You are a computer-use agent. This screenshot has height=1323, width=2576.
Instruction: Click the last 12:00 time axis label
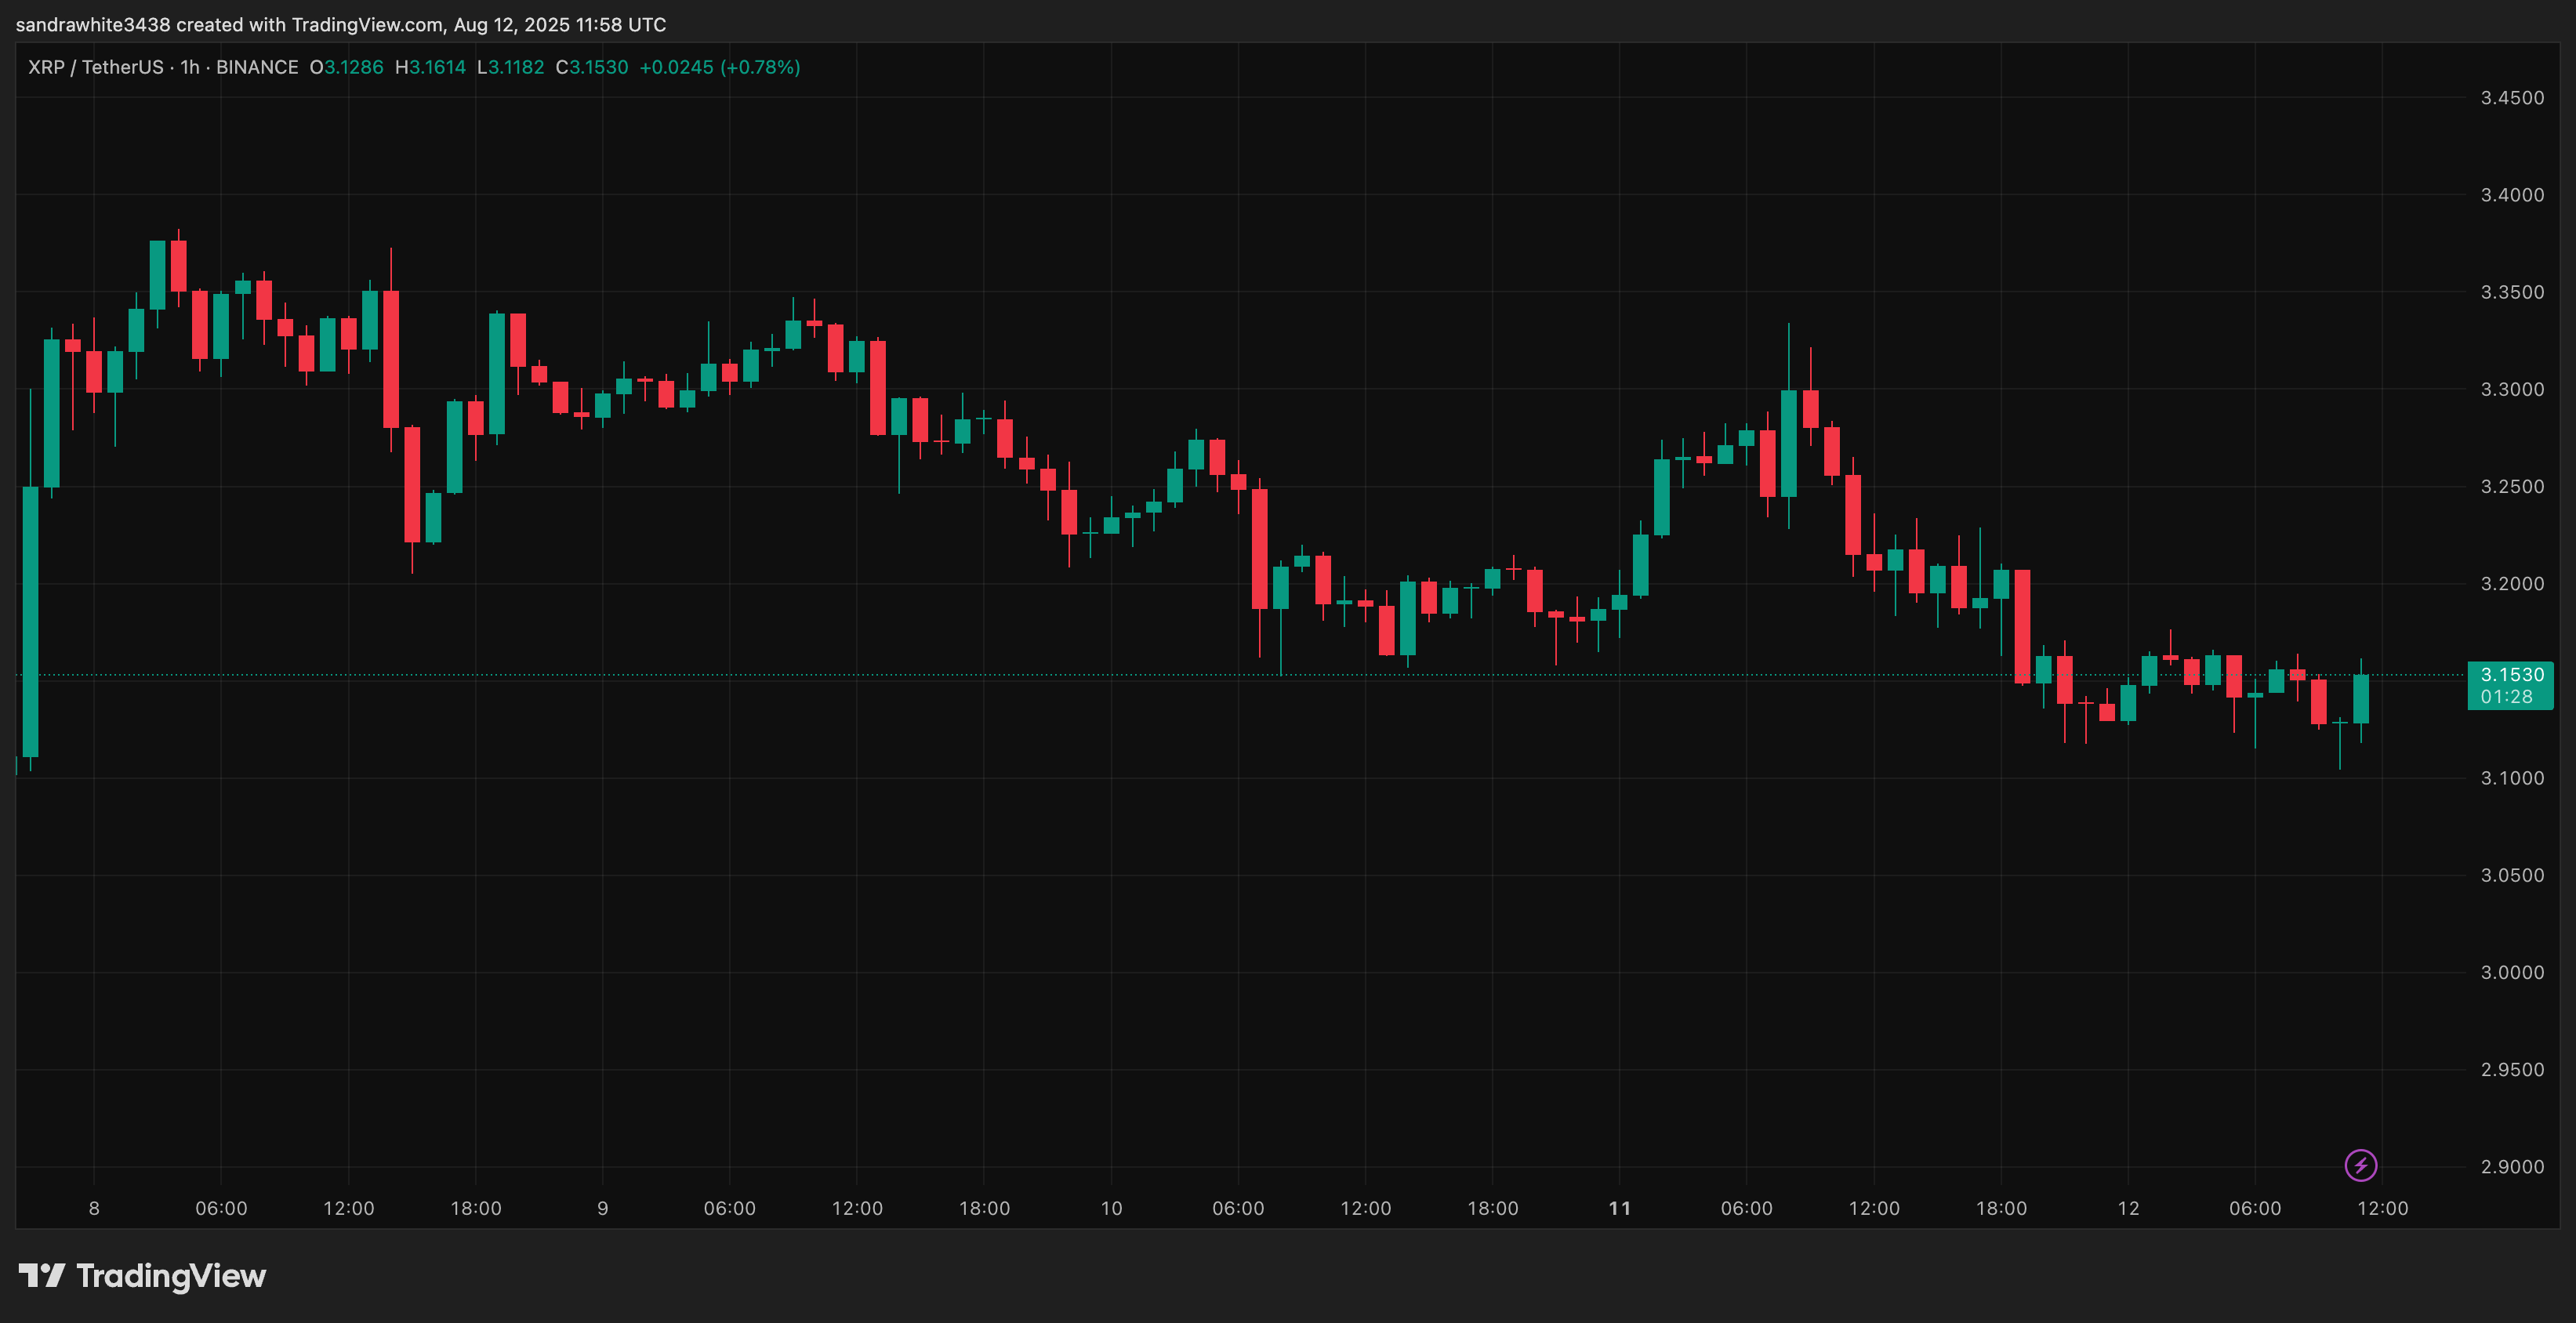click(x=2382, y=1208)
